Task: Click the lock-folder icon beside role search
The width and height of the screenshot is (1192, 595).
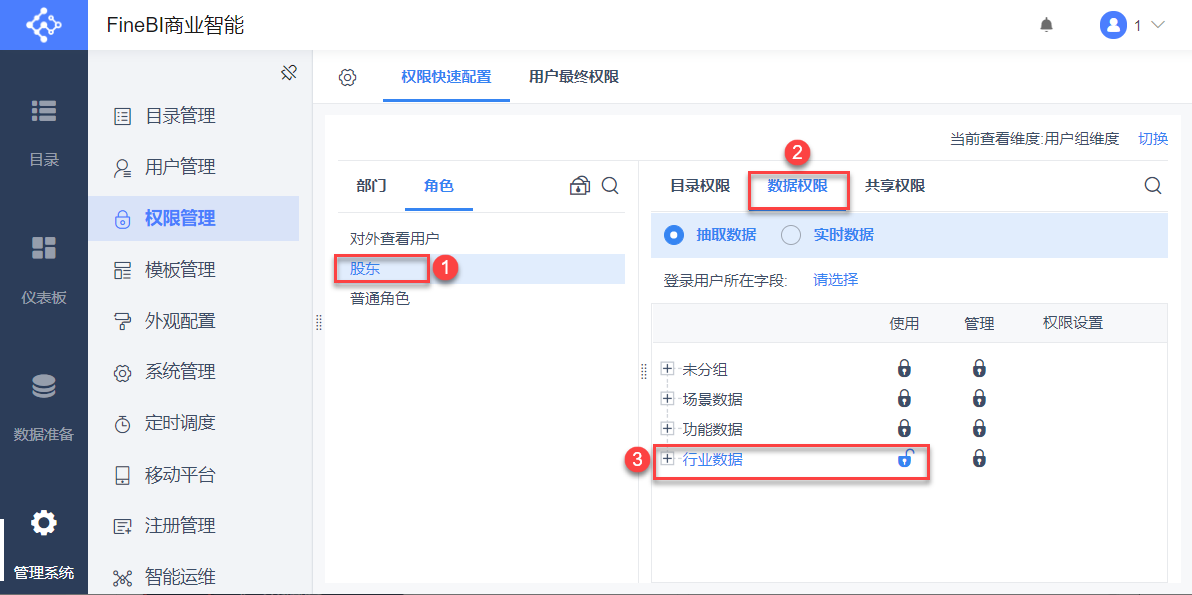Action: pyautogui.click(x=580, y=186)
